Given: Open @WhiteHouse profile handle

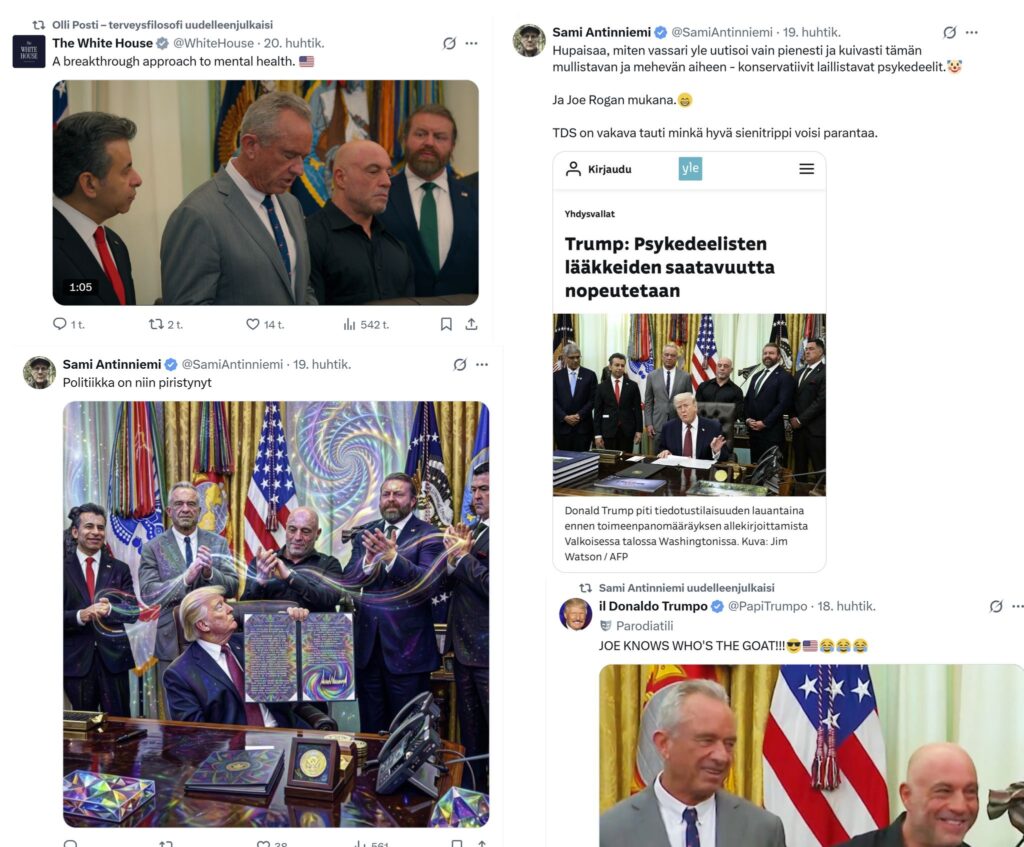Looking at the screenshot, I should coord(214,43).
